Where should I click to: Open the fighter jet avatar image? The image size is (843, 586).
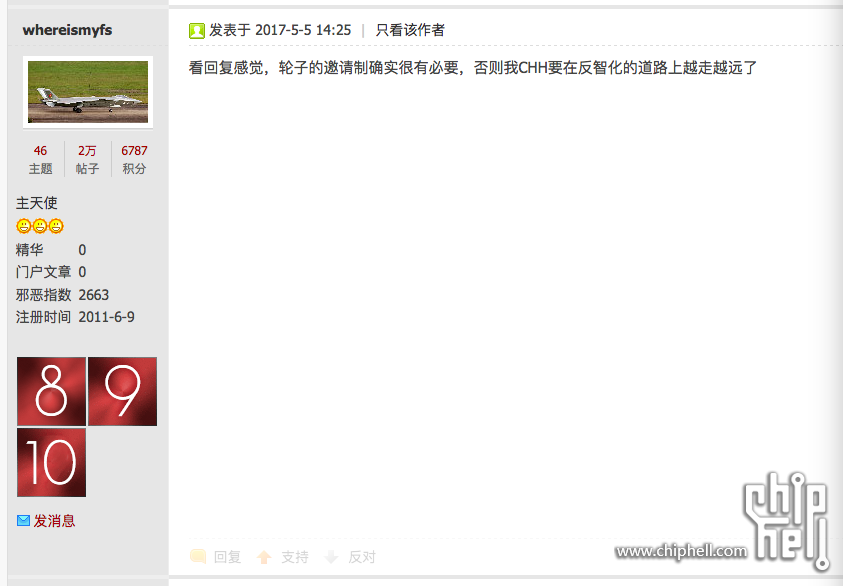[x=88, y=92]
